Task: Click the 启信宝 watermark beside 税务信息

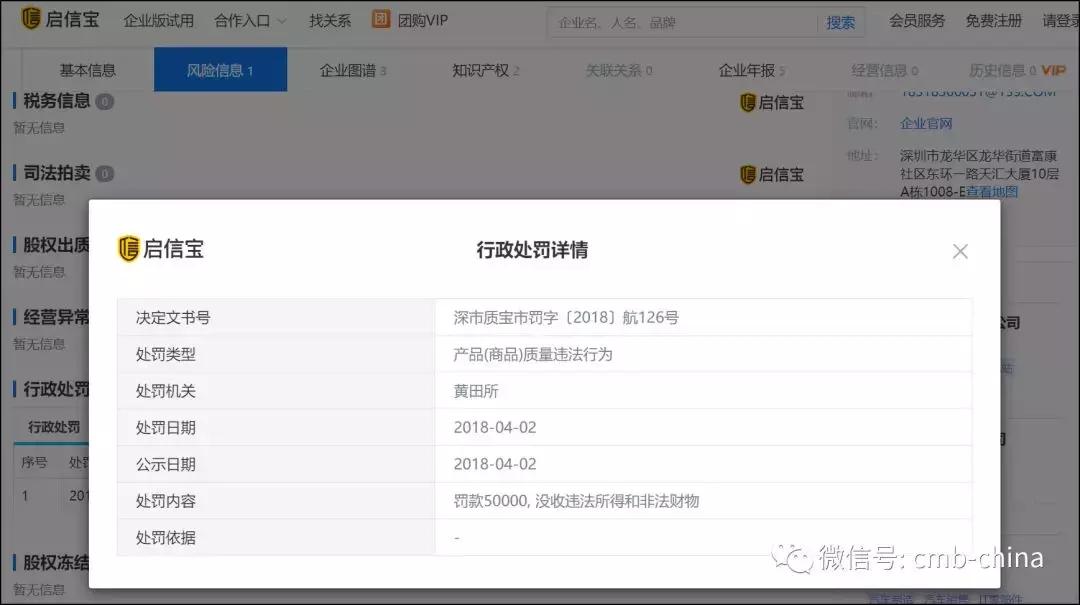Action: (x=771, y=101)
